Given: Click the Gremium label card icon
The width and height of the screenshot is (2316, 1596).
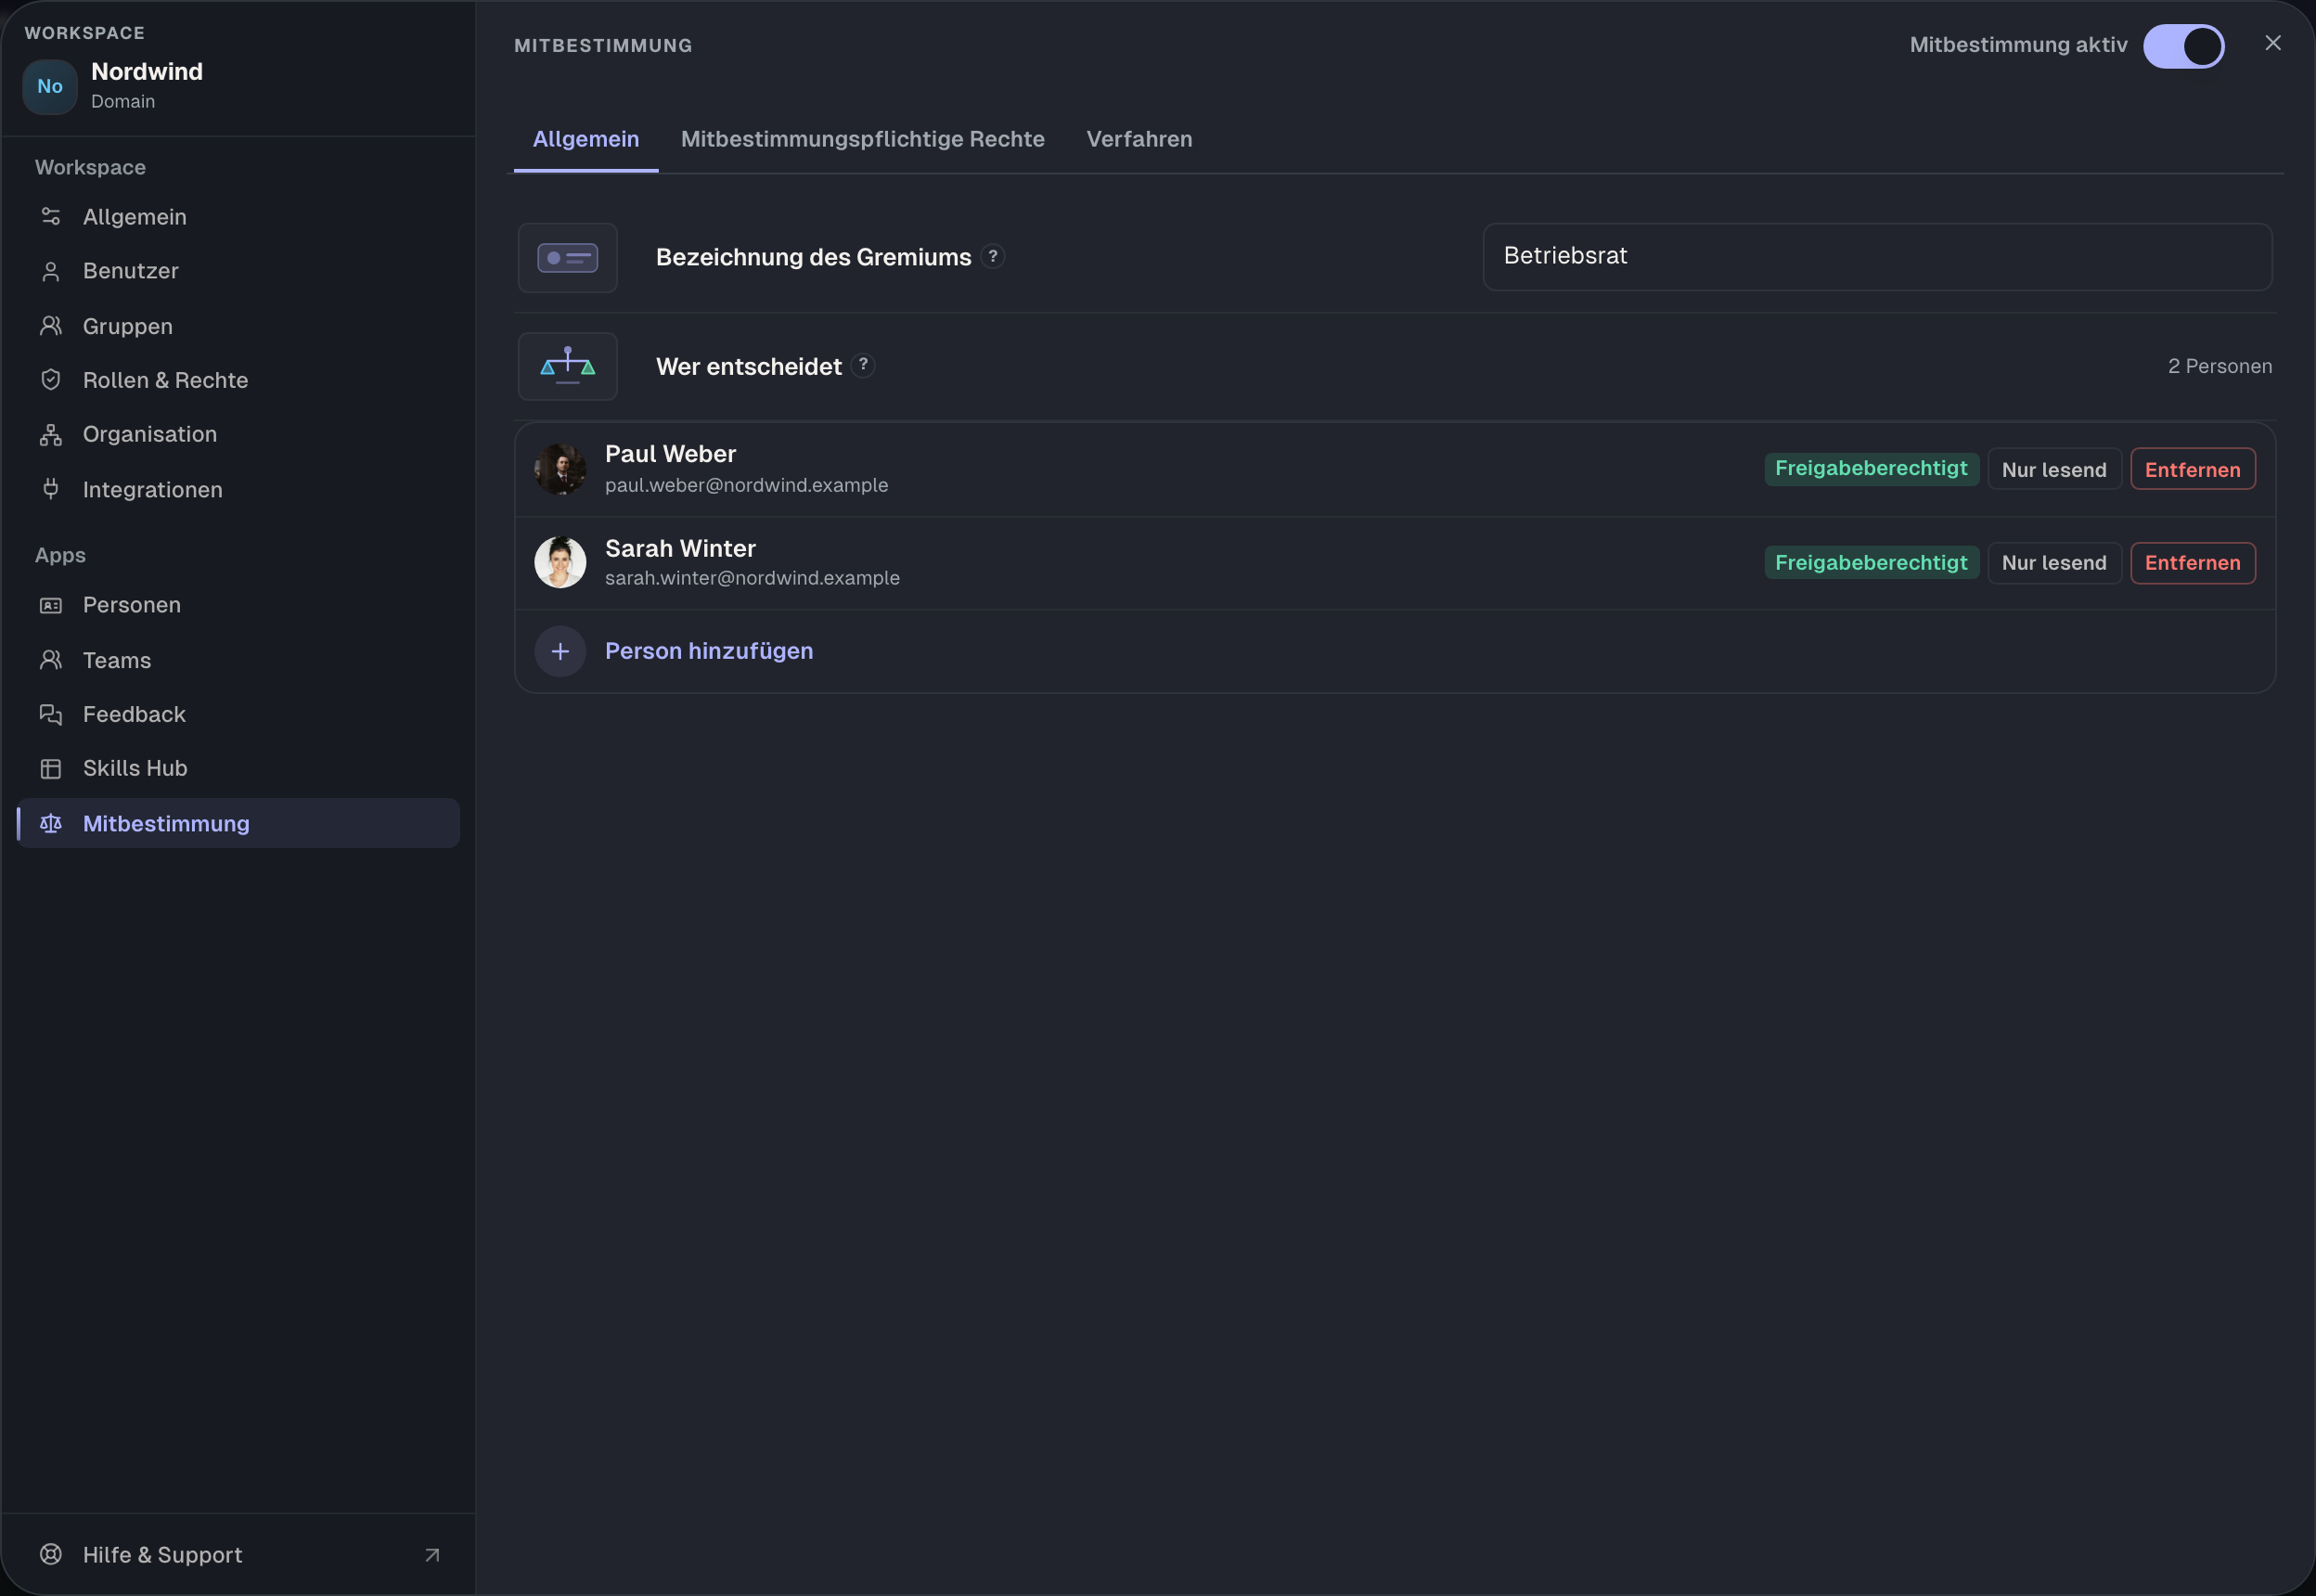Looking at the screenshot, I should (x=568, y=258).
